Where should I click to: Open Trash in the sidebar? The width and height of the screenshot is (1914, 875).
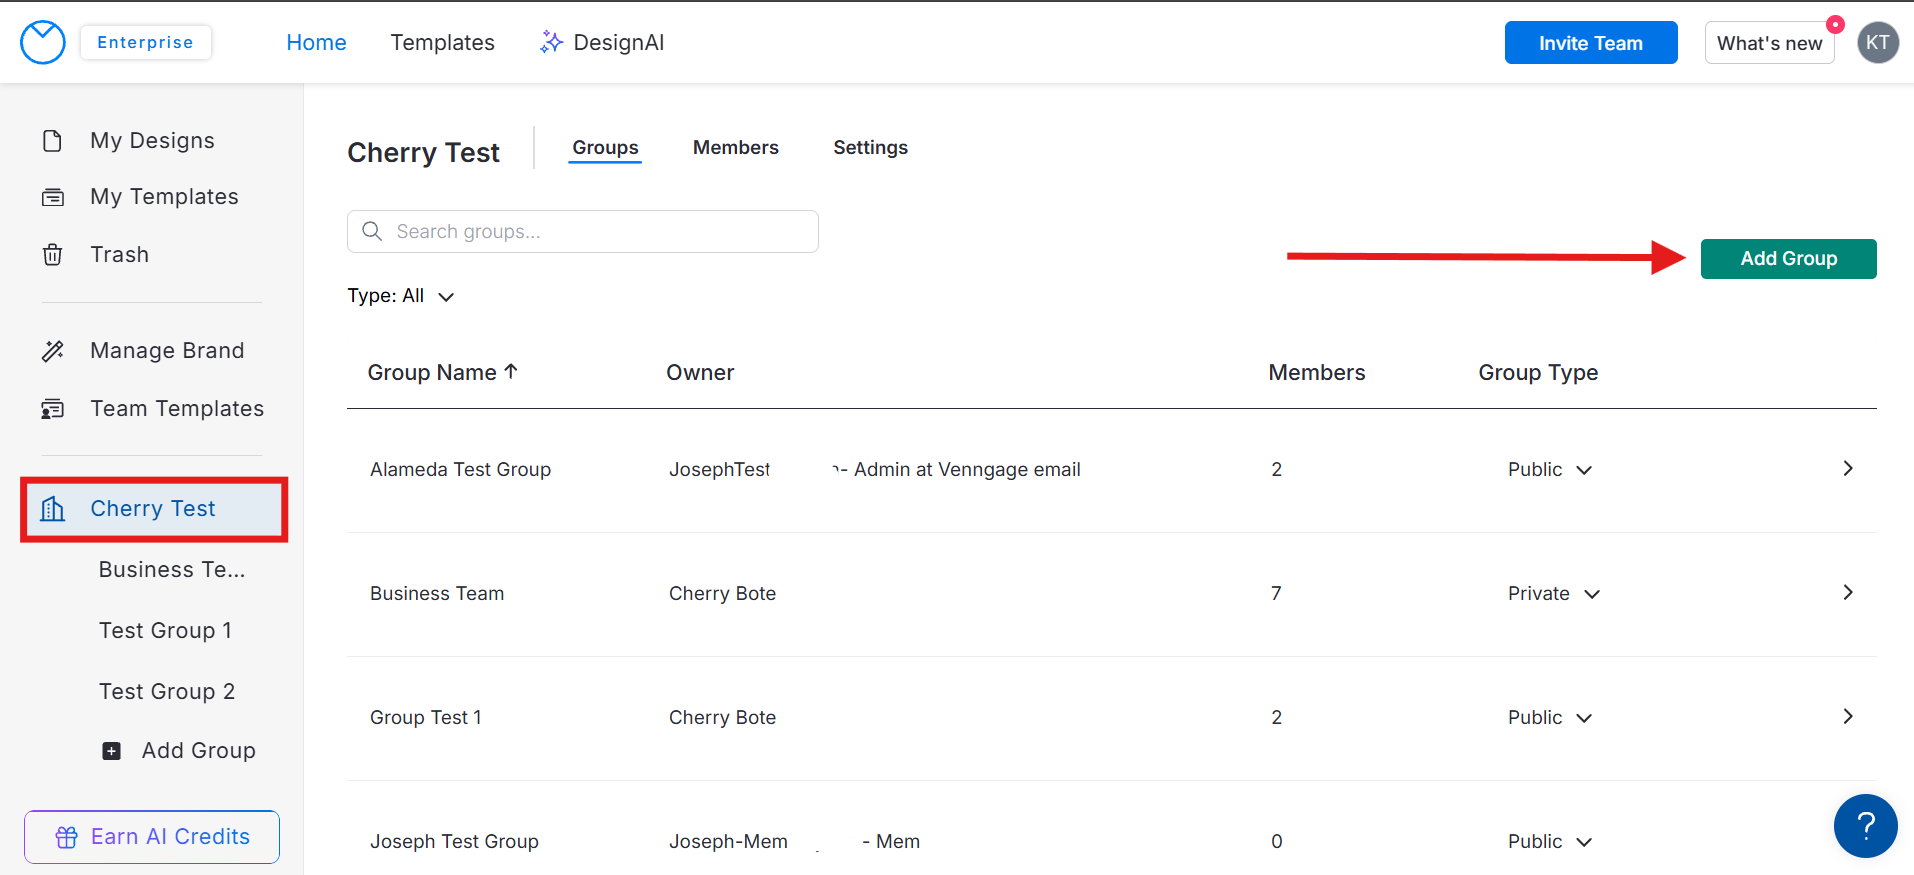pyautogui.click(x=119, y=255)
